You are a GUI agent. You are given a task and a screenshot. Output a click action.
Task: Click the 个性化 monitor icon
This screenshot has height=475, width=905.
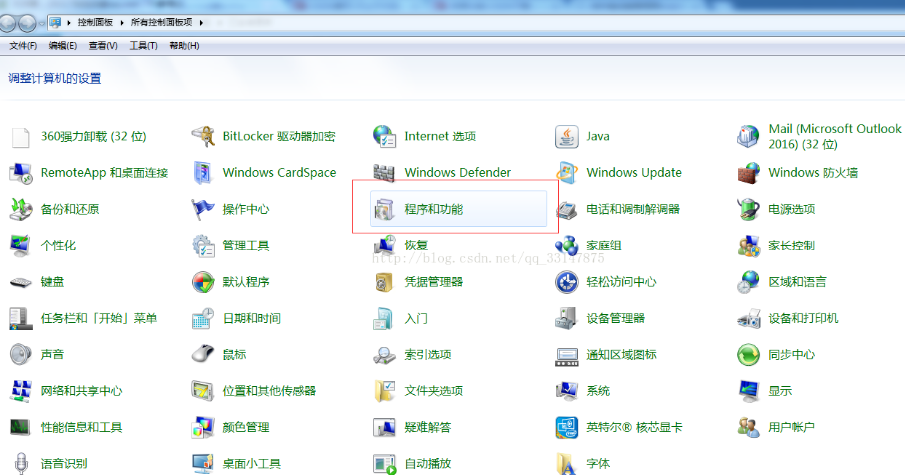click(20, 245)
